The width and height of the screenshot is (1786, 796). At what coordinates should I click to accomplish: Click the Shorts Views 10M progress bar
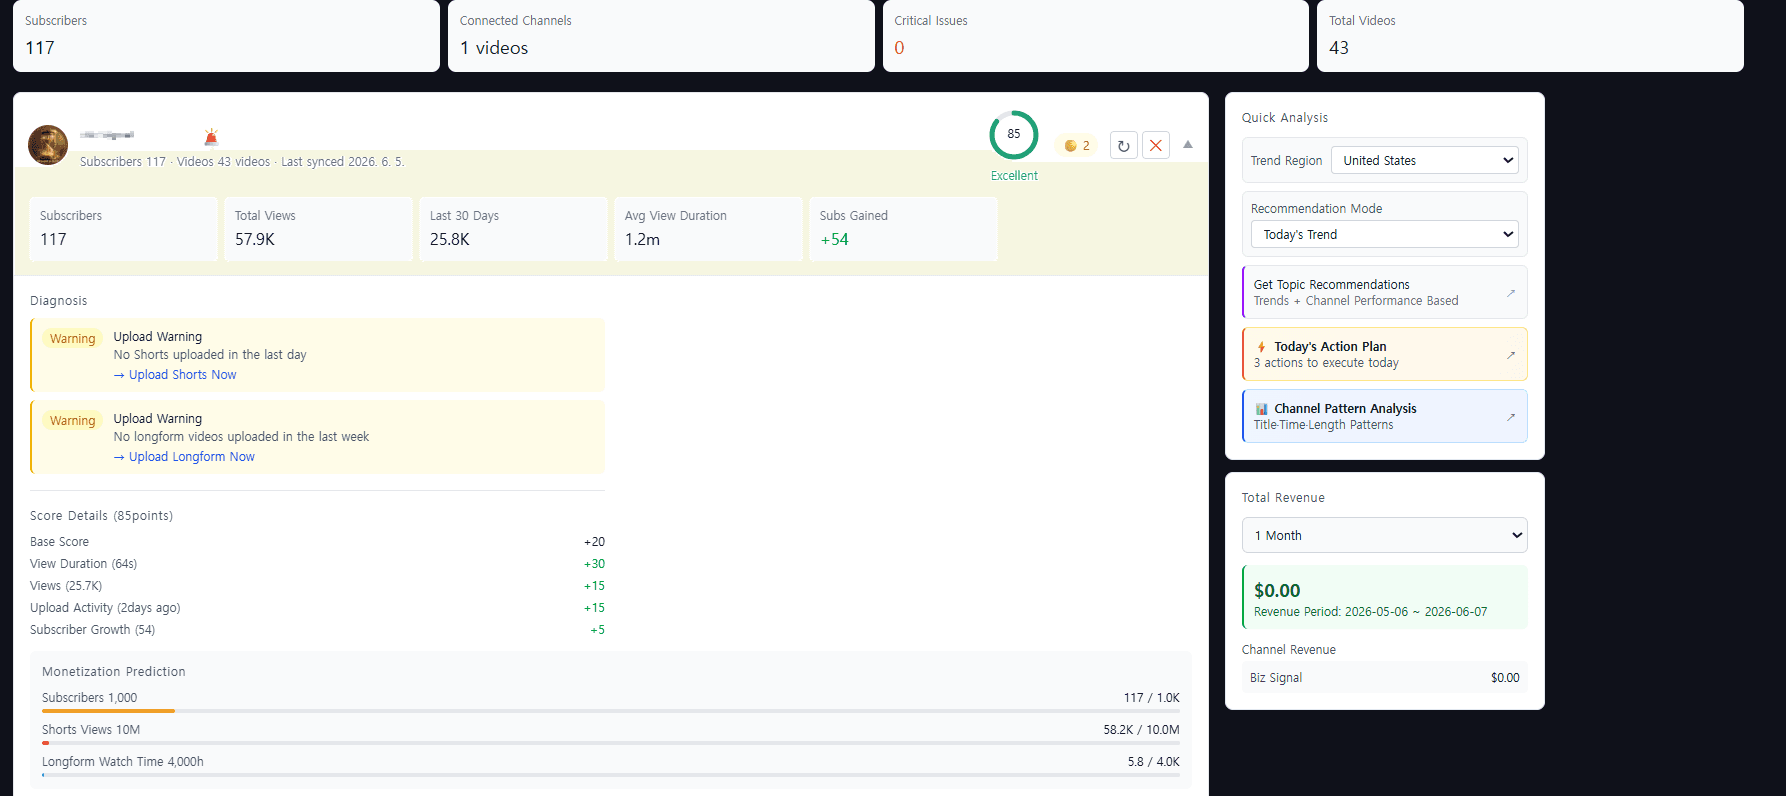pyautogui.click(x=611, y=743)
